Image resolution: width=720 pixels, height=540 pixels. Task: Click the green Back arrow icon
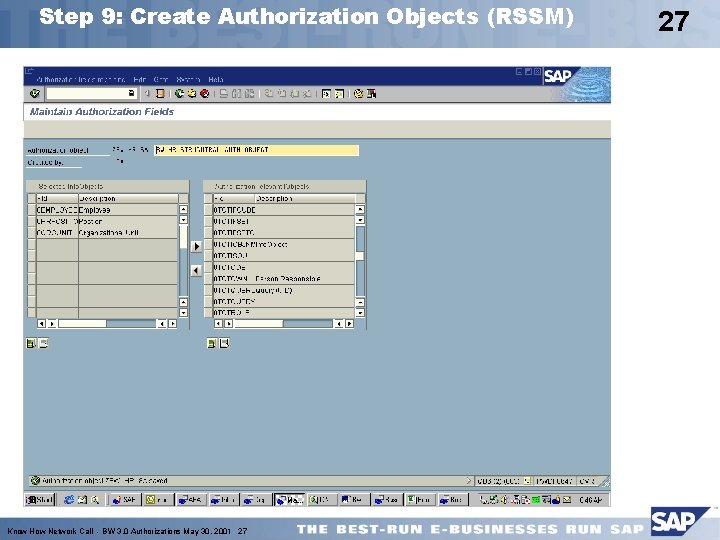coord(180,94)
